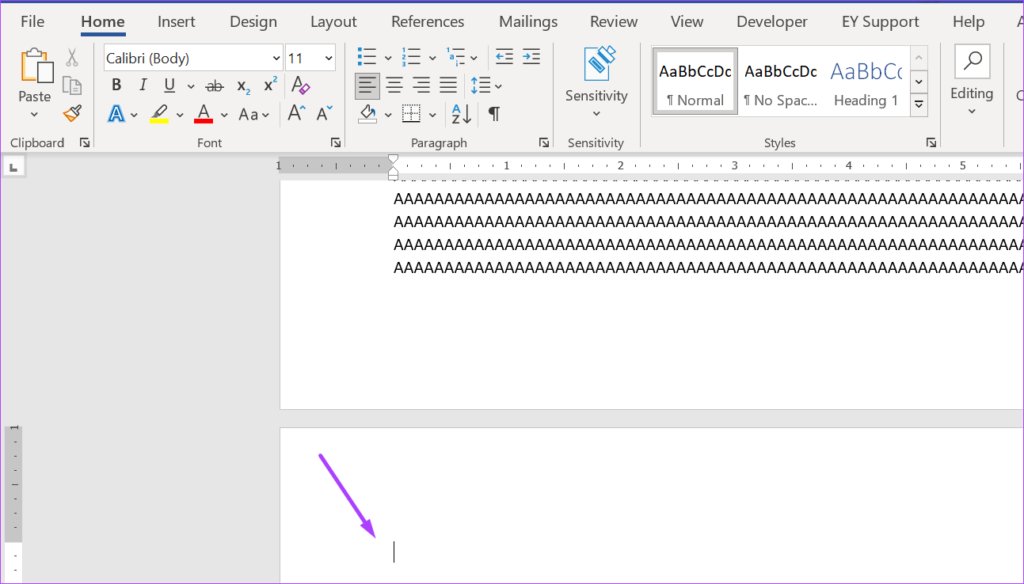1024x584 pixels.
Task: Pick the yellow text highlight color
Action: coord(160,114)
